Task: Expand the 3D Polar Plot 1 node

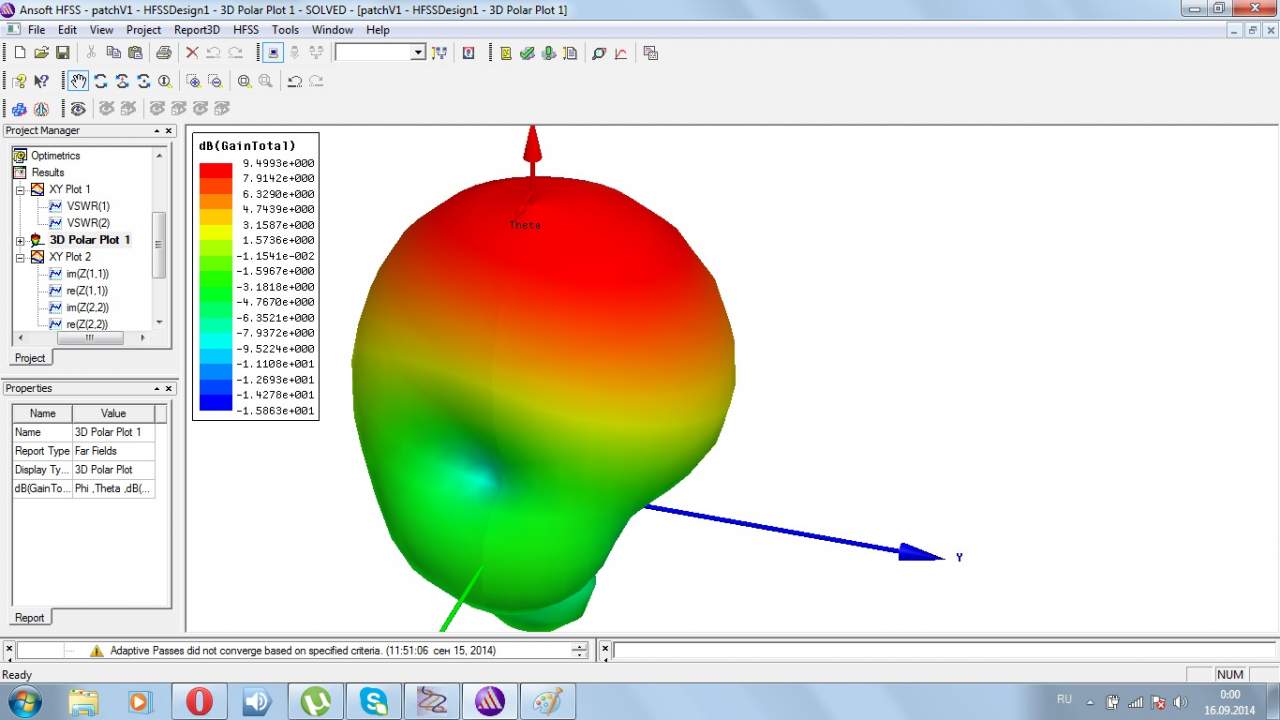Action: [20, 241]
